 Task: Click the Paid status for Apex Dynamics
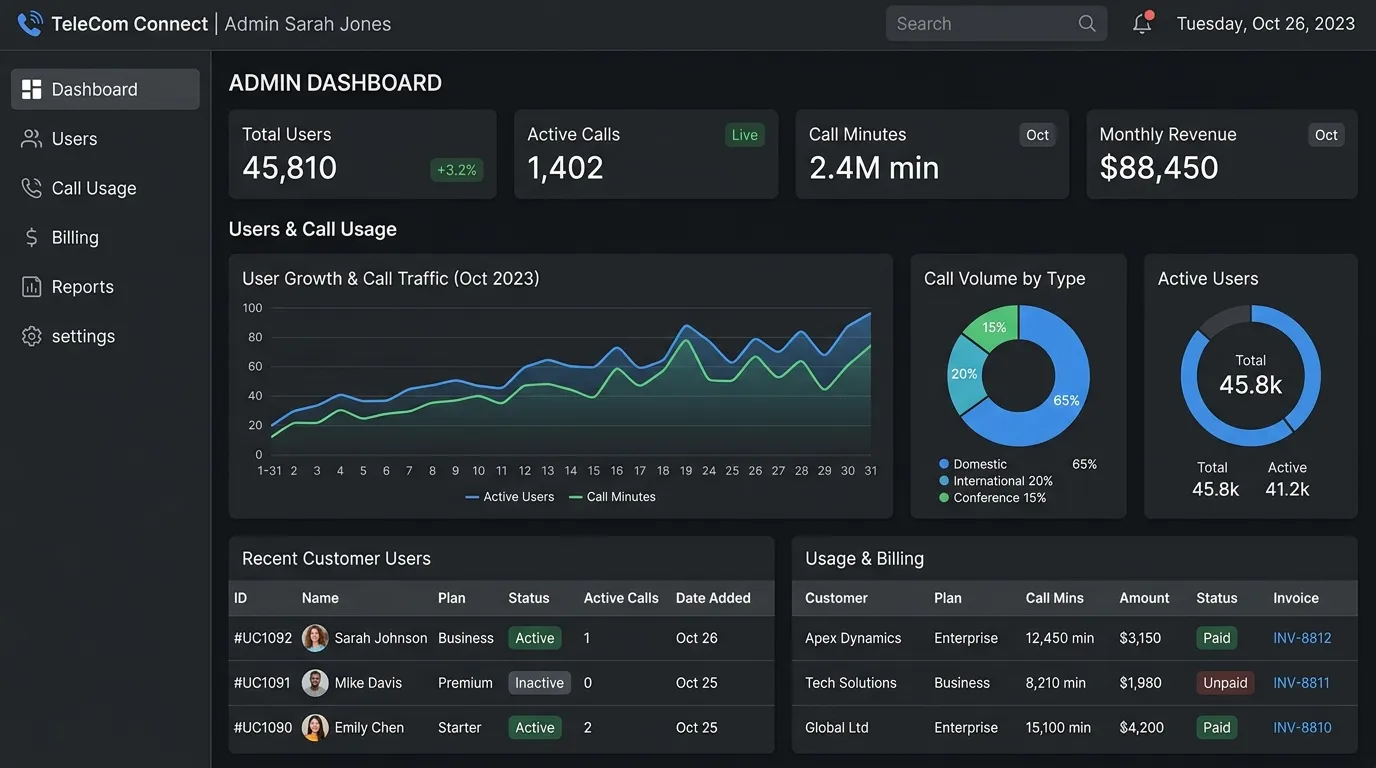coord(1217,638)
